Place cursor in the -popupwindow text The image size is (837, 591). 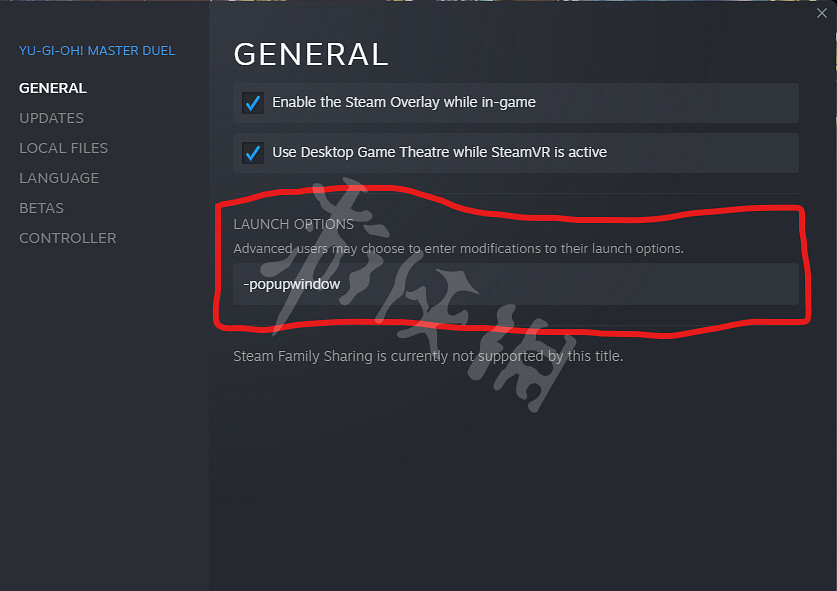[292, 284]
